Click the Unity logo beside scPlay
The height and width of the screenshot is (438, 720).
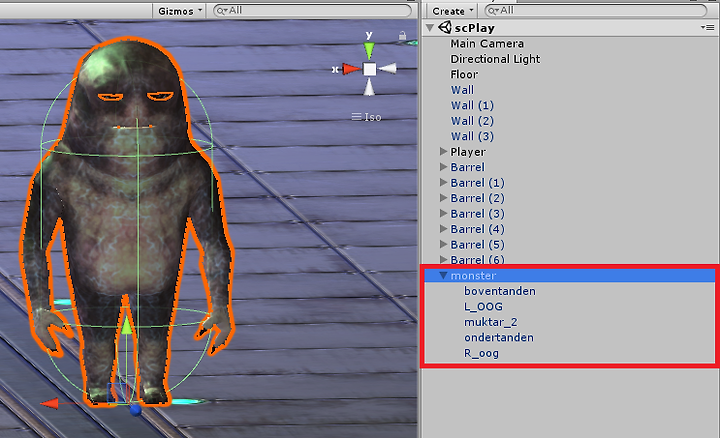point(444,28)
